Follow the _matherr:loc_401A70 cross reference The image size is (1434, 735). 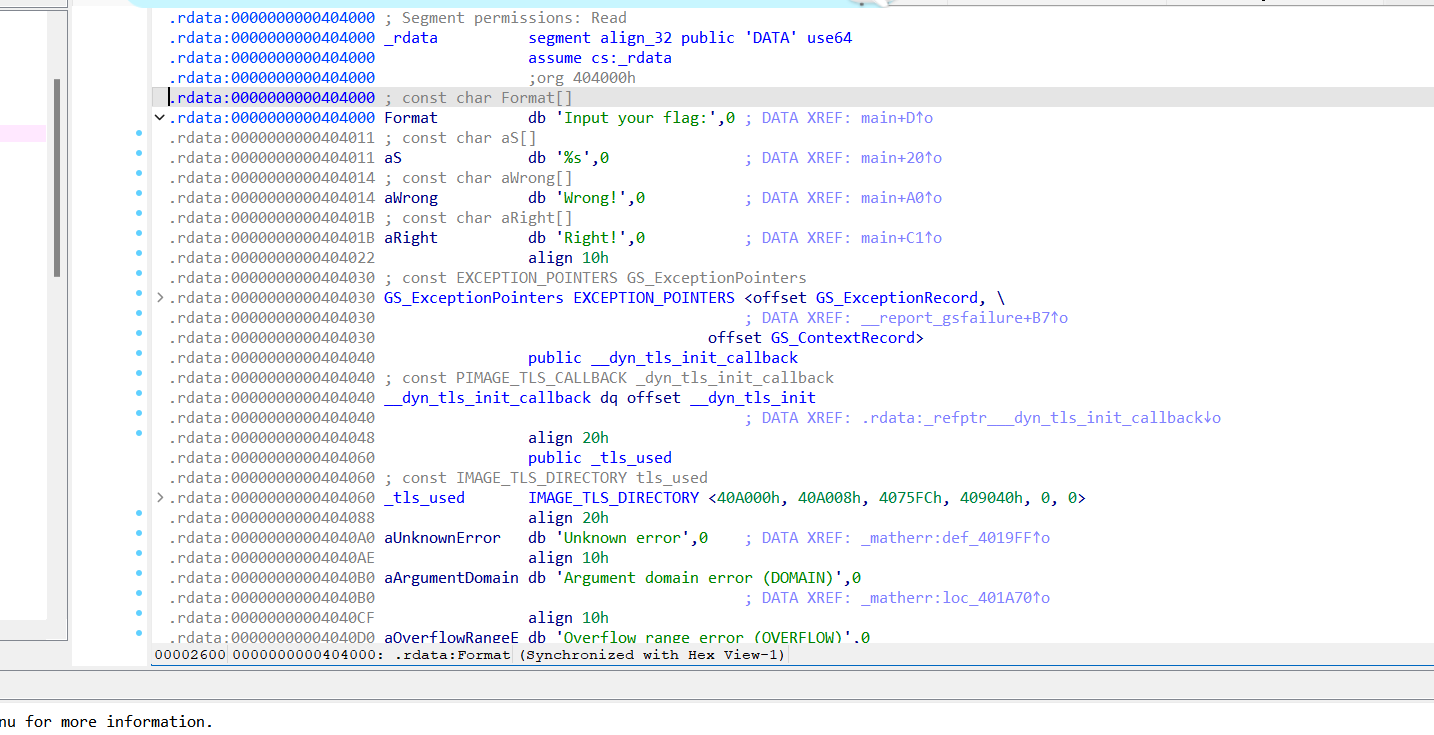pyautogui.click(x=955, y=598)
